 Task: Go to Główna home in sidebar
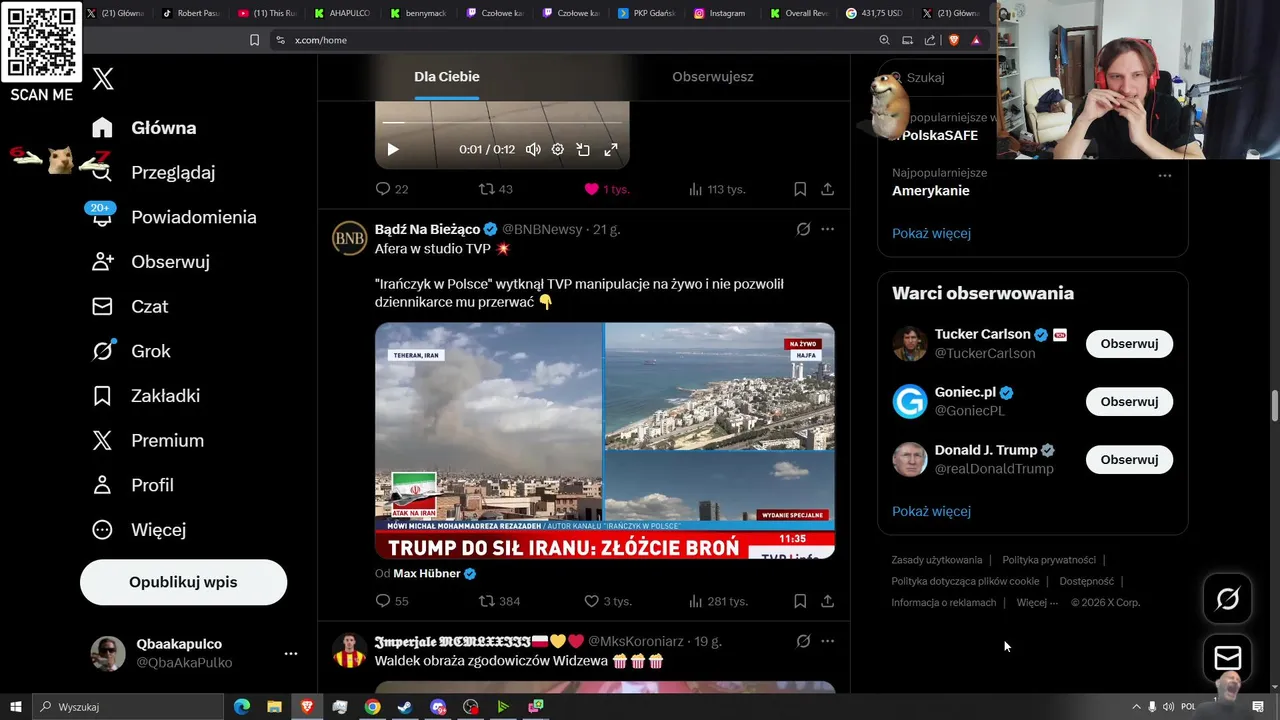144,128
